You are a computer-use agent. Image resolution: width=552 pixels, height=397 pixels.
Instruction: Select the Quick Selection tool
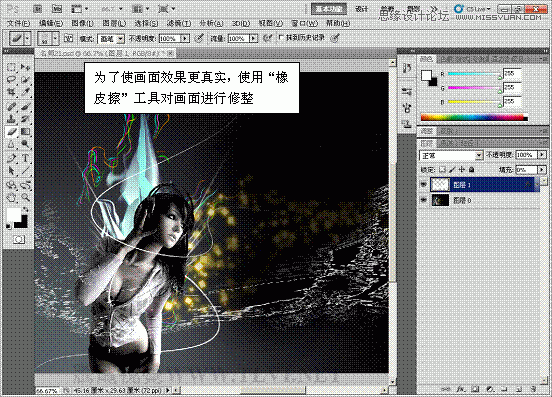tap(25, 80)
